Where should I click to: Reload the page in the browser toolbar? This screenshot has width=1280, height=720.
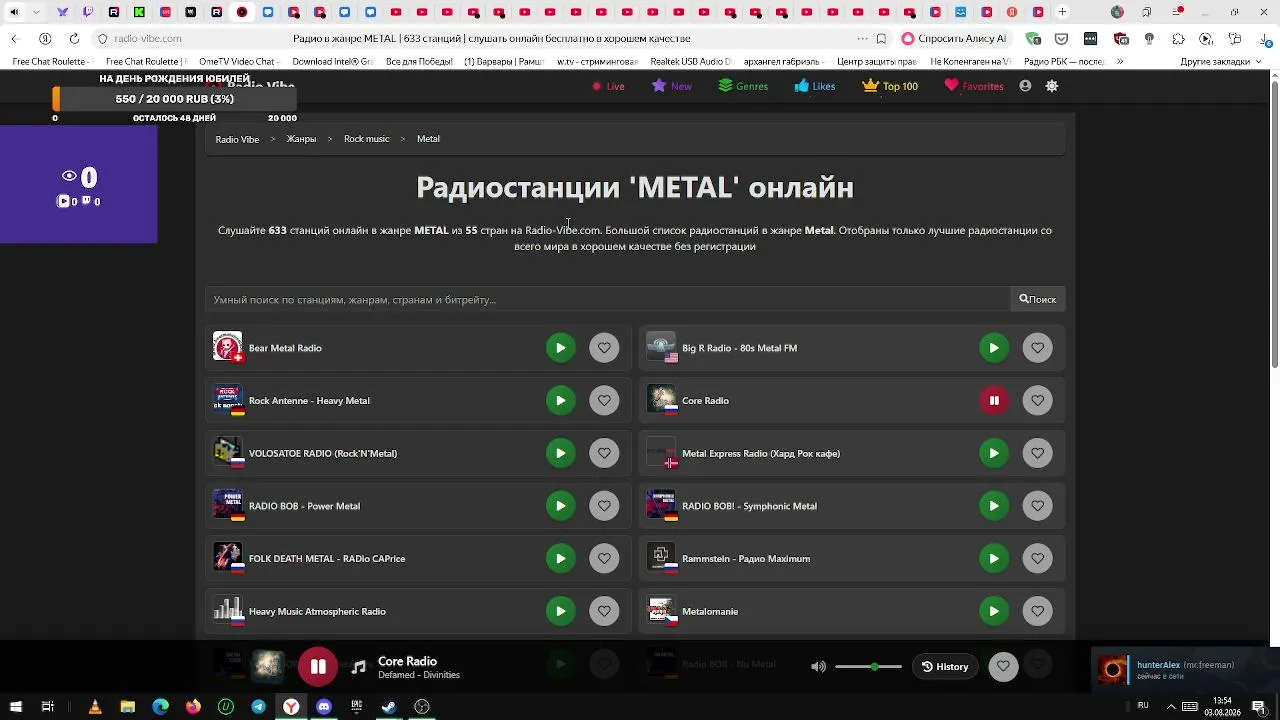point(74,38)
